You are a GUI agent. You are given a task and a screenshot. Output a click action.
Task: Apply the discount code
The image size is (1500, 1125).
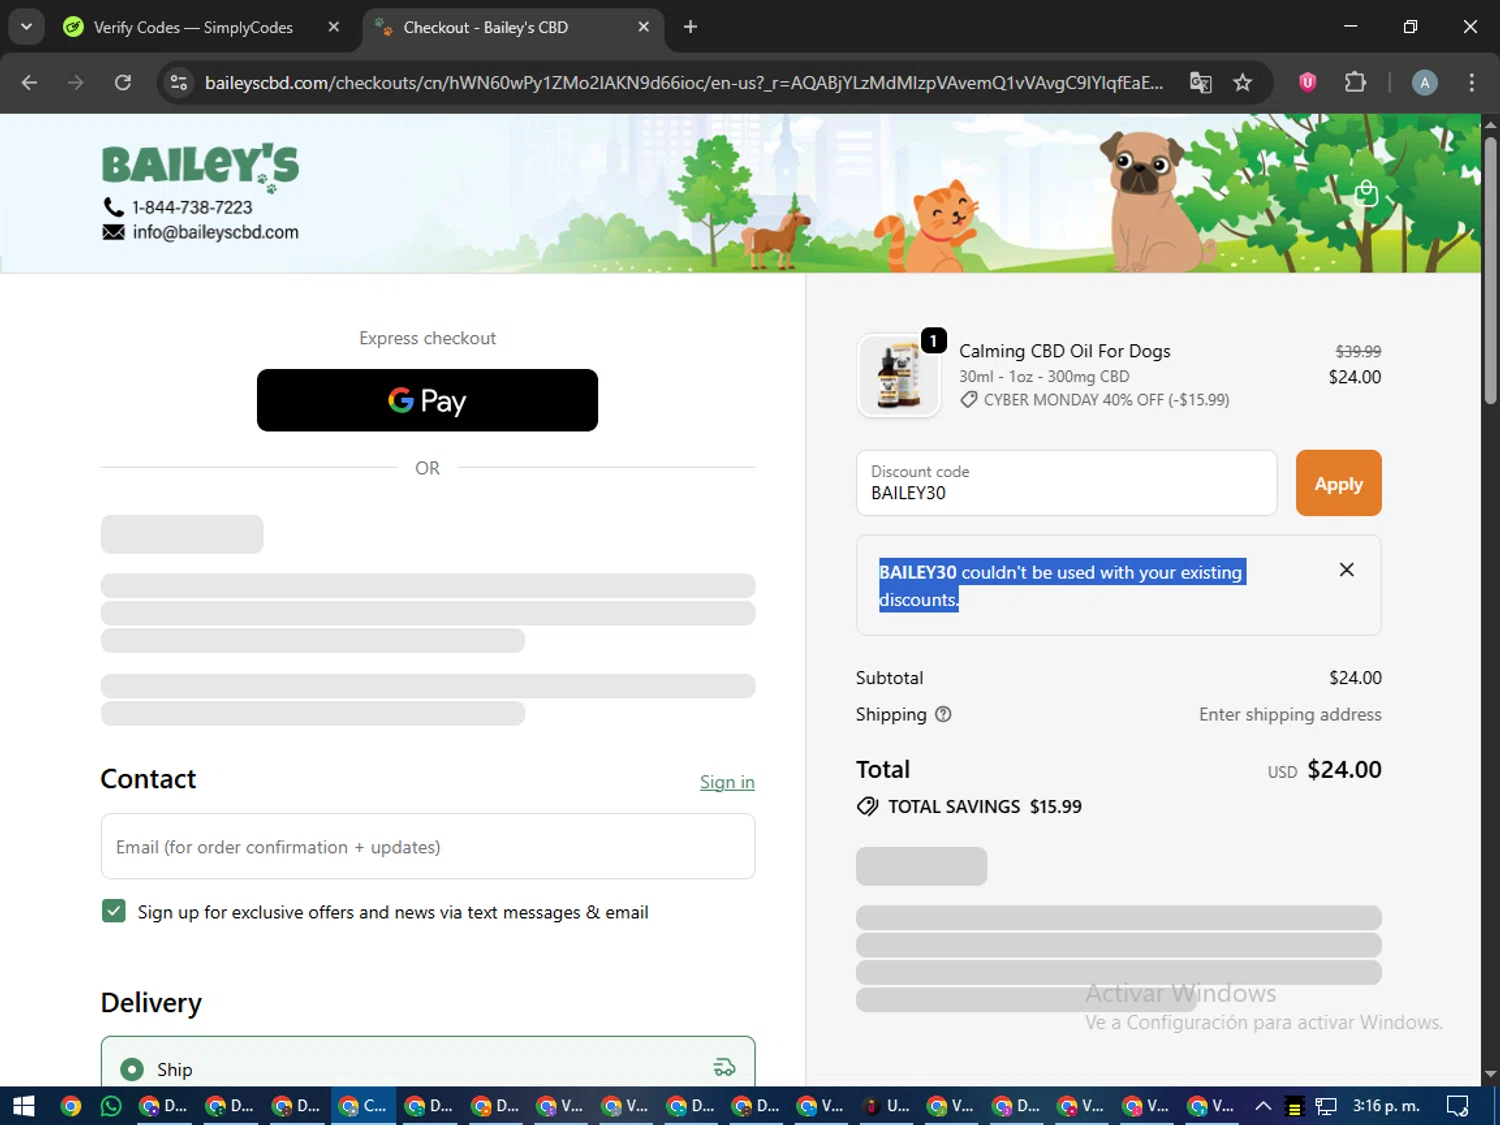[x=1338, y=483]
